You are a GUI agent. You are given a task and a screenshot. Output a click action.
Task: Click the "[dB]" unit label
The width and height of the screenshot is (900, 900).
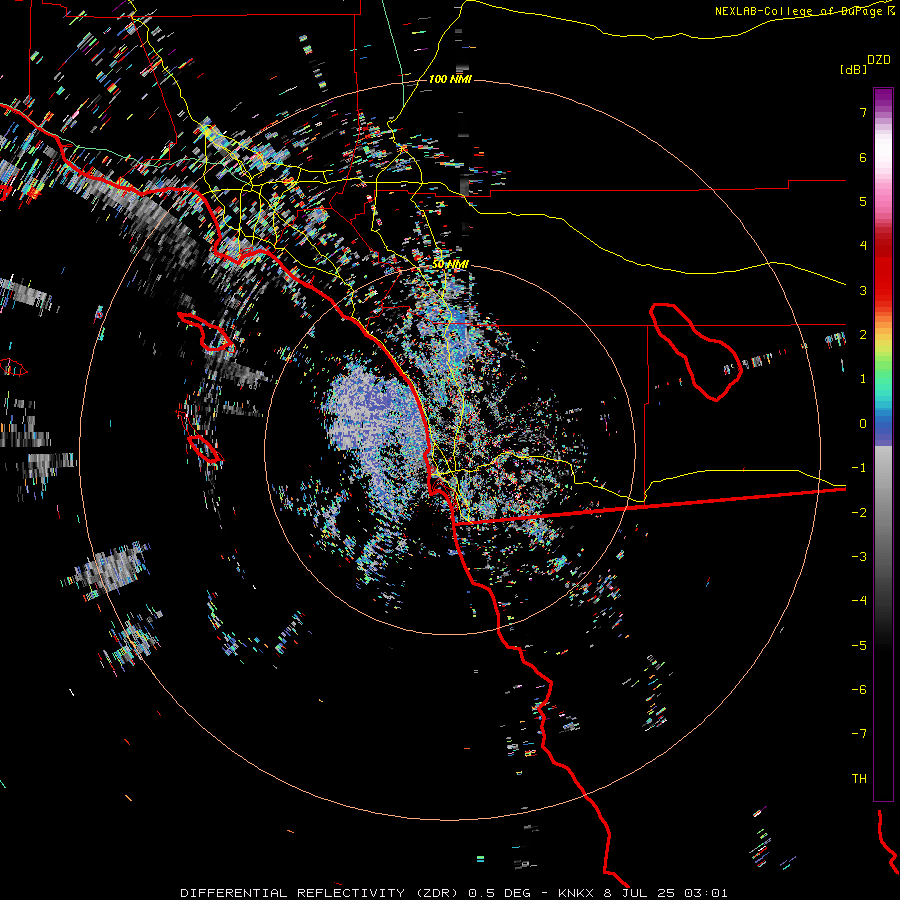coord(854,69)
